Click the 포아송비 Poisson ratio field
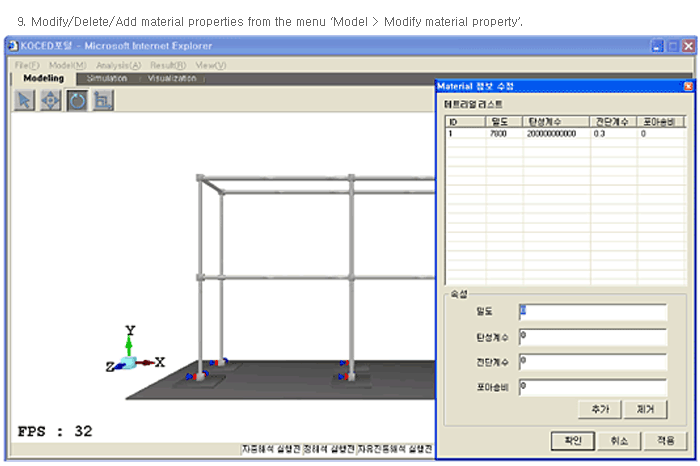Viewport: 700px width, 466px height. click(x=592, y=386)
